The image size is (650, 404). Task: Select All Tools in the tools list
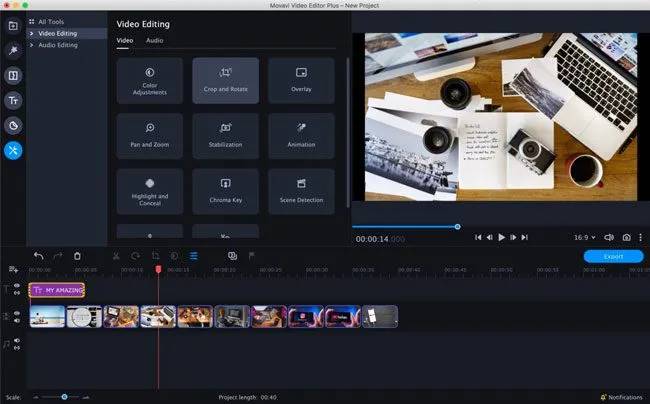tap(51, 22)
